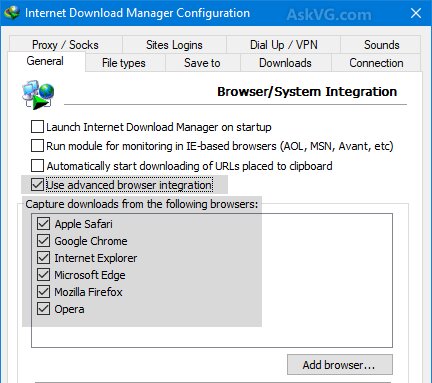Toggle Google Chrome capture checkbox
The height and width of the screenshot is (383, 432).
pos(43,241)
